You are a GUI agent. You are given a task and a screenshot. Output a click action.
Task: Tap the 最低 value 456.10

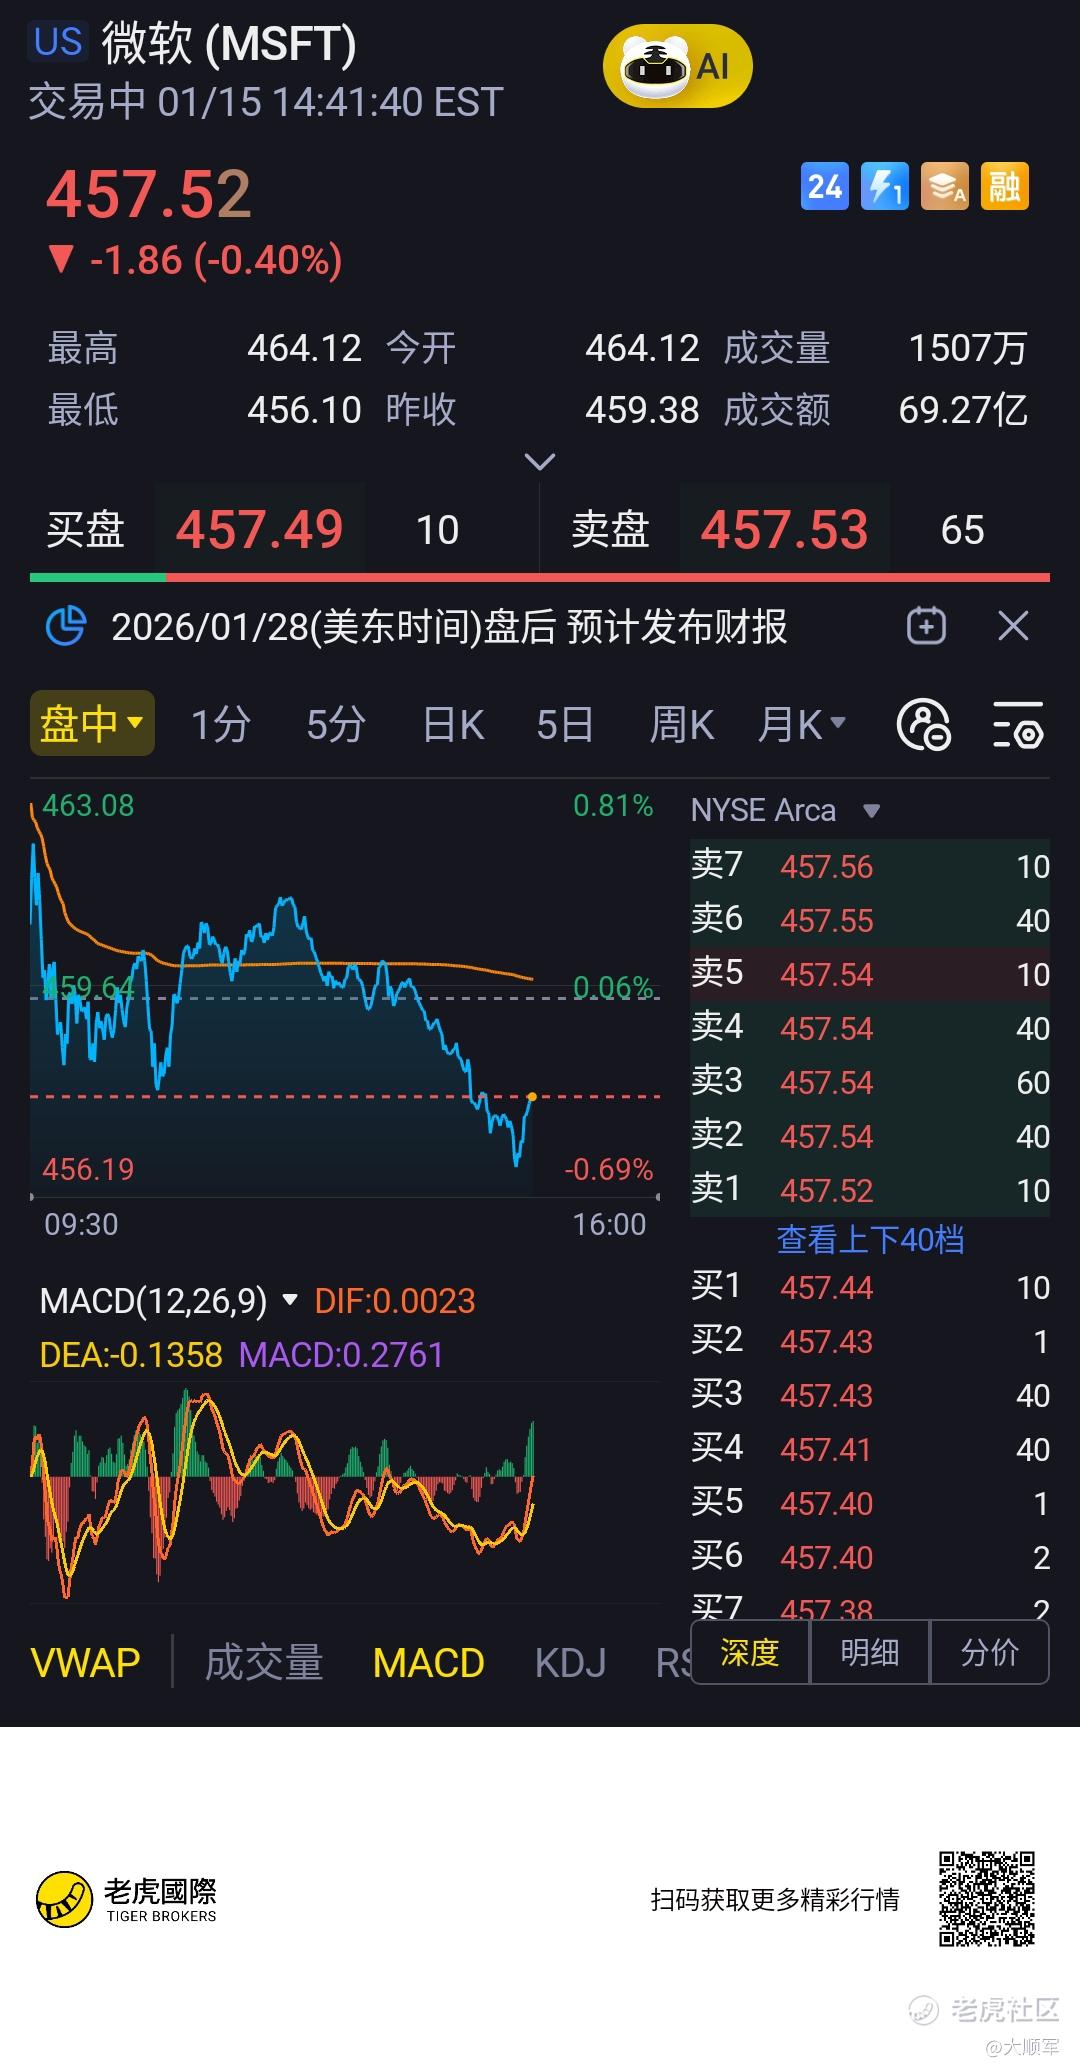(x=304, y=409)
